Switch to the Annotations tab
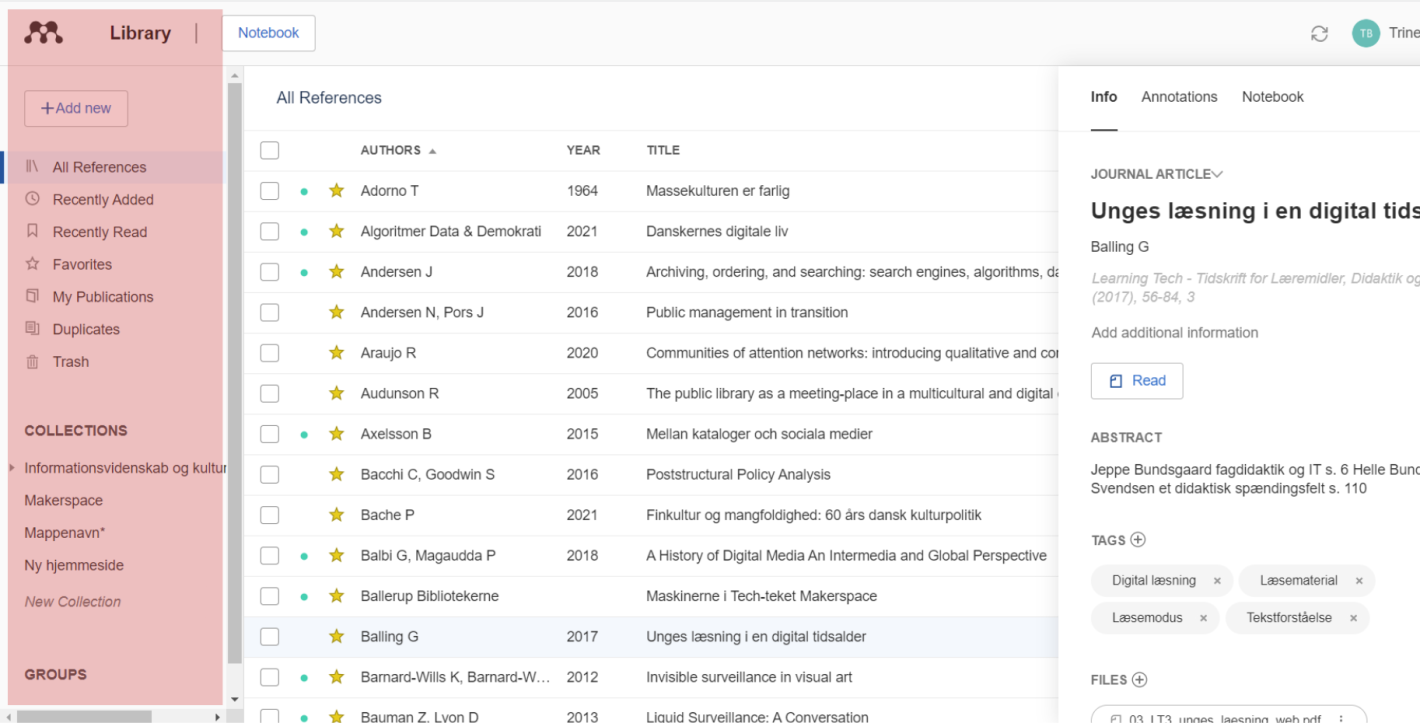The height and width of the screenshot is (723, 1420). (x=1179, y=97)
